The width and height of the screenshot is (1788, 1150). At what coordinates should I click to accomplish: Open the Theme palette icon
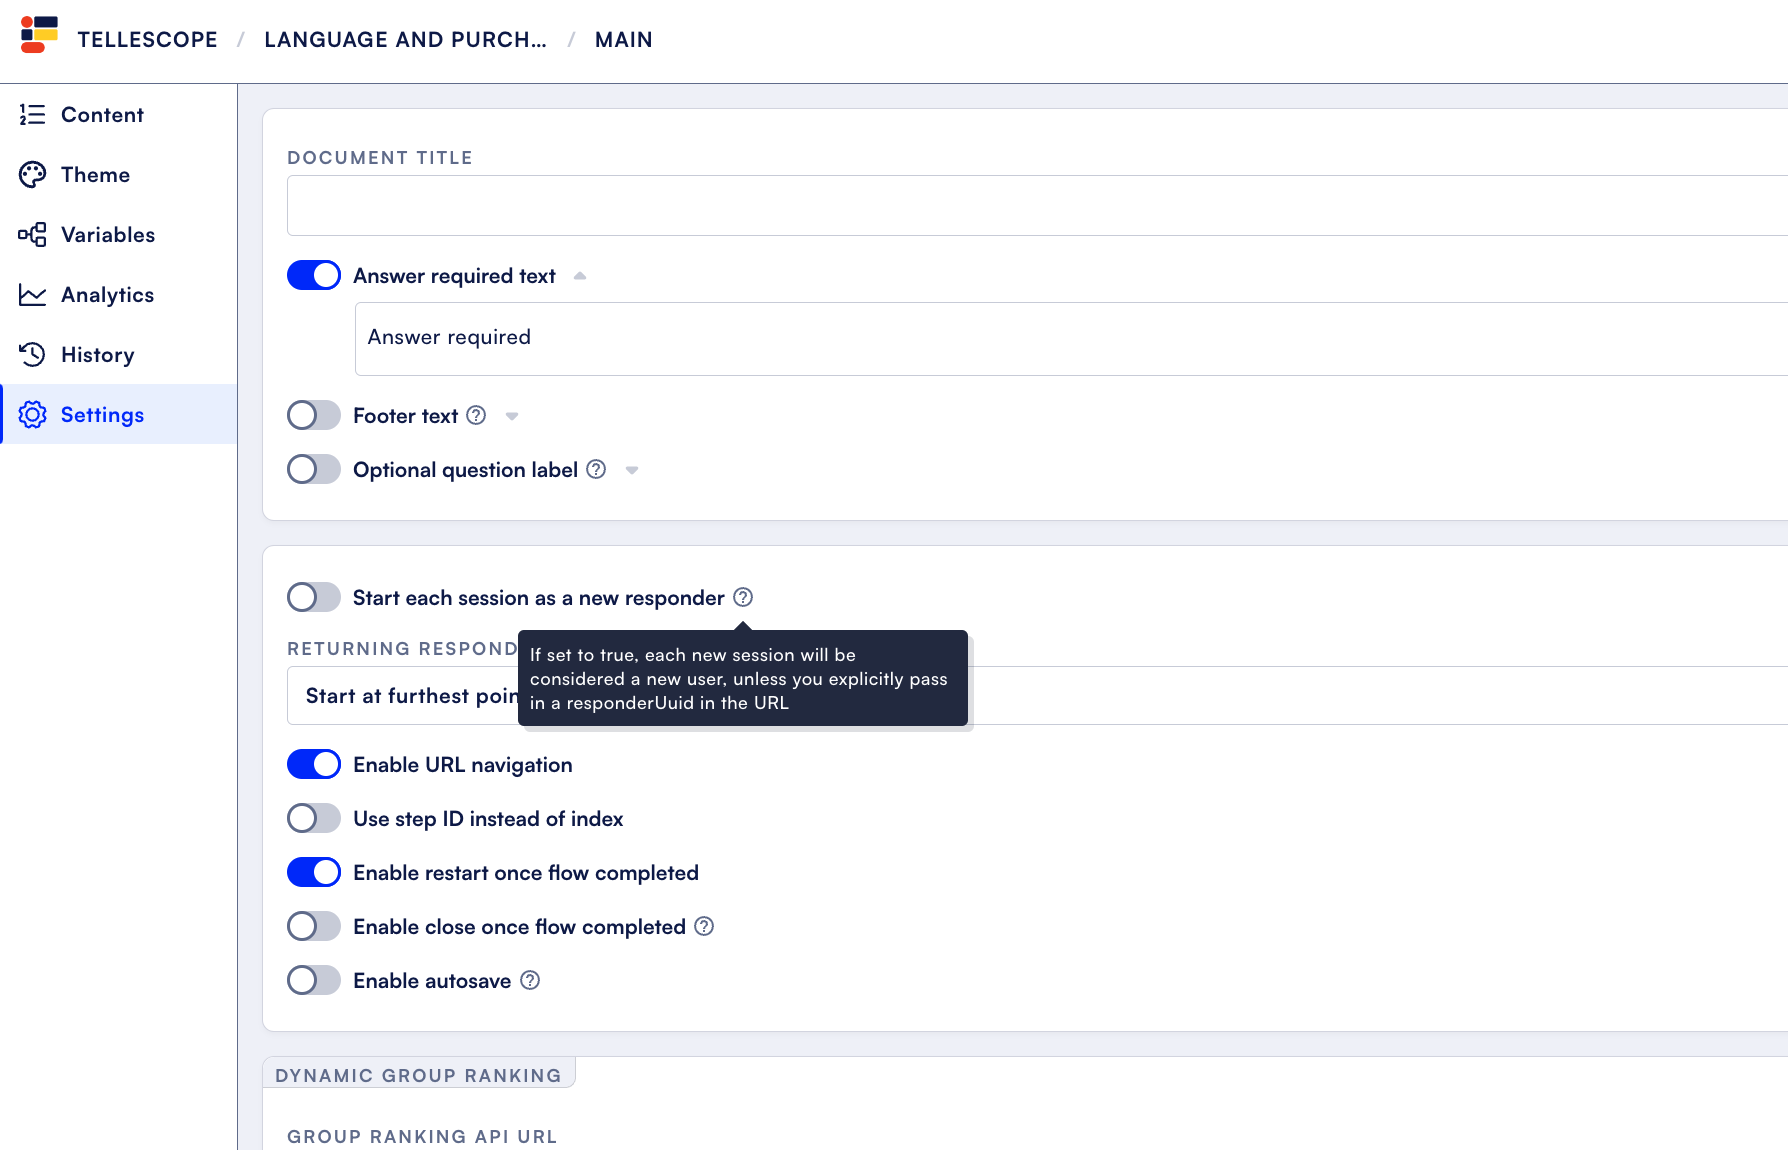tap(32, 175)
